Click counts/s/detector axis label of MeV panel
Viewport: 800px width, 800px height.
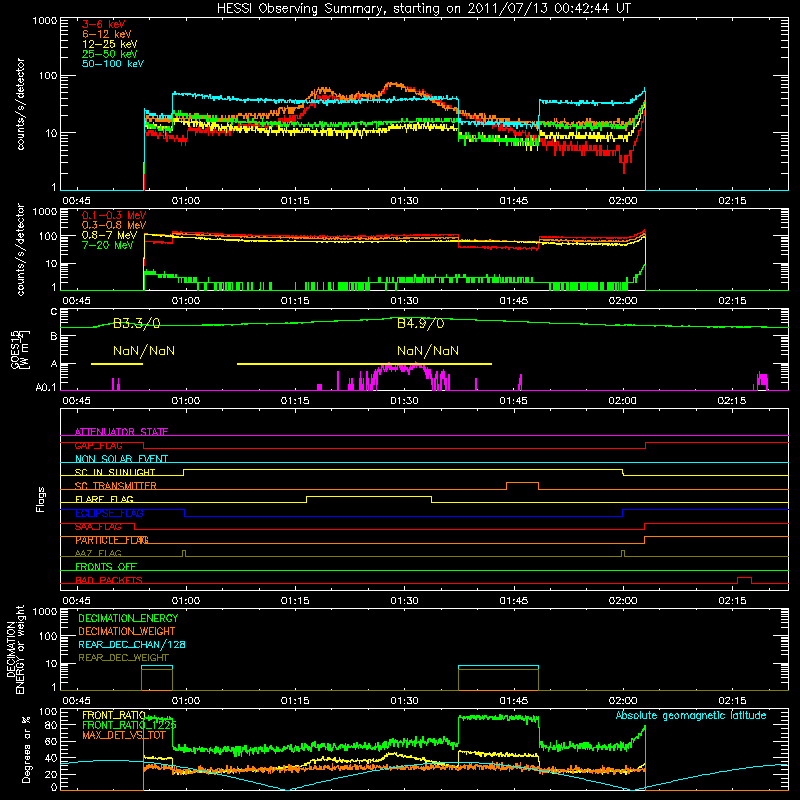[x=20, y=249]
